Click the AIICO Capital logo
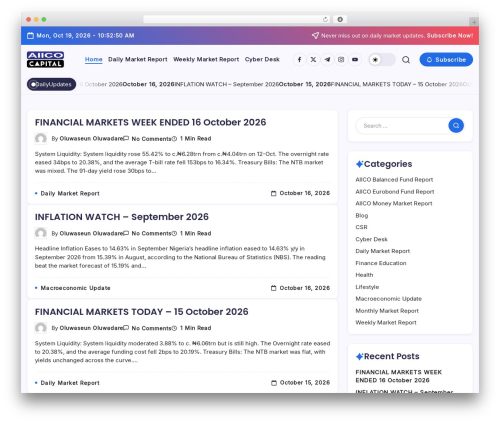 point(45,59)
